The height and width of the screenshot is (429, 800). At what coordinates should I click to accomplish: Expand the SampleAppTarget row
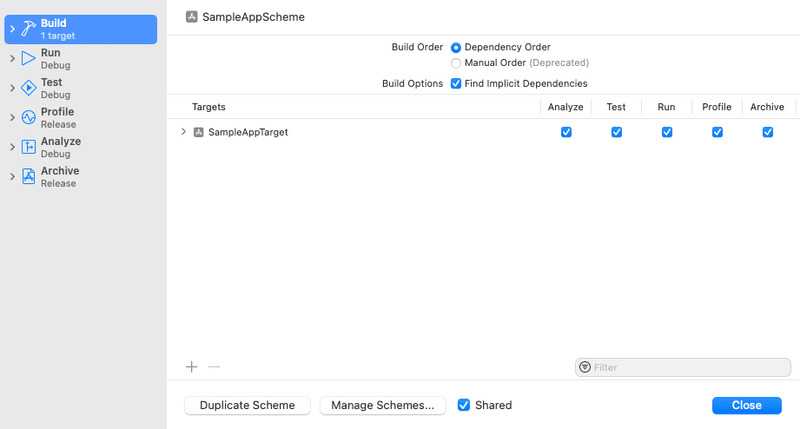tap(183, 132)
